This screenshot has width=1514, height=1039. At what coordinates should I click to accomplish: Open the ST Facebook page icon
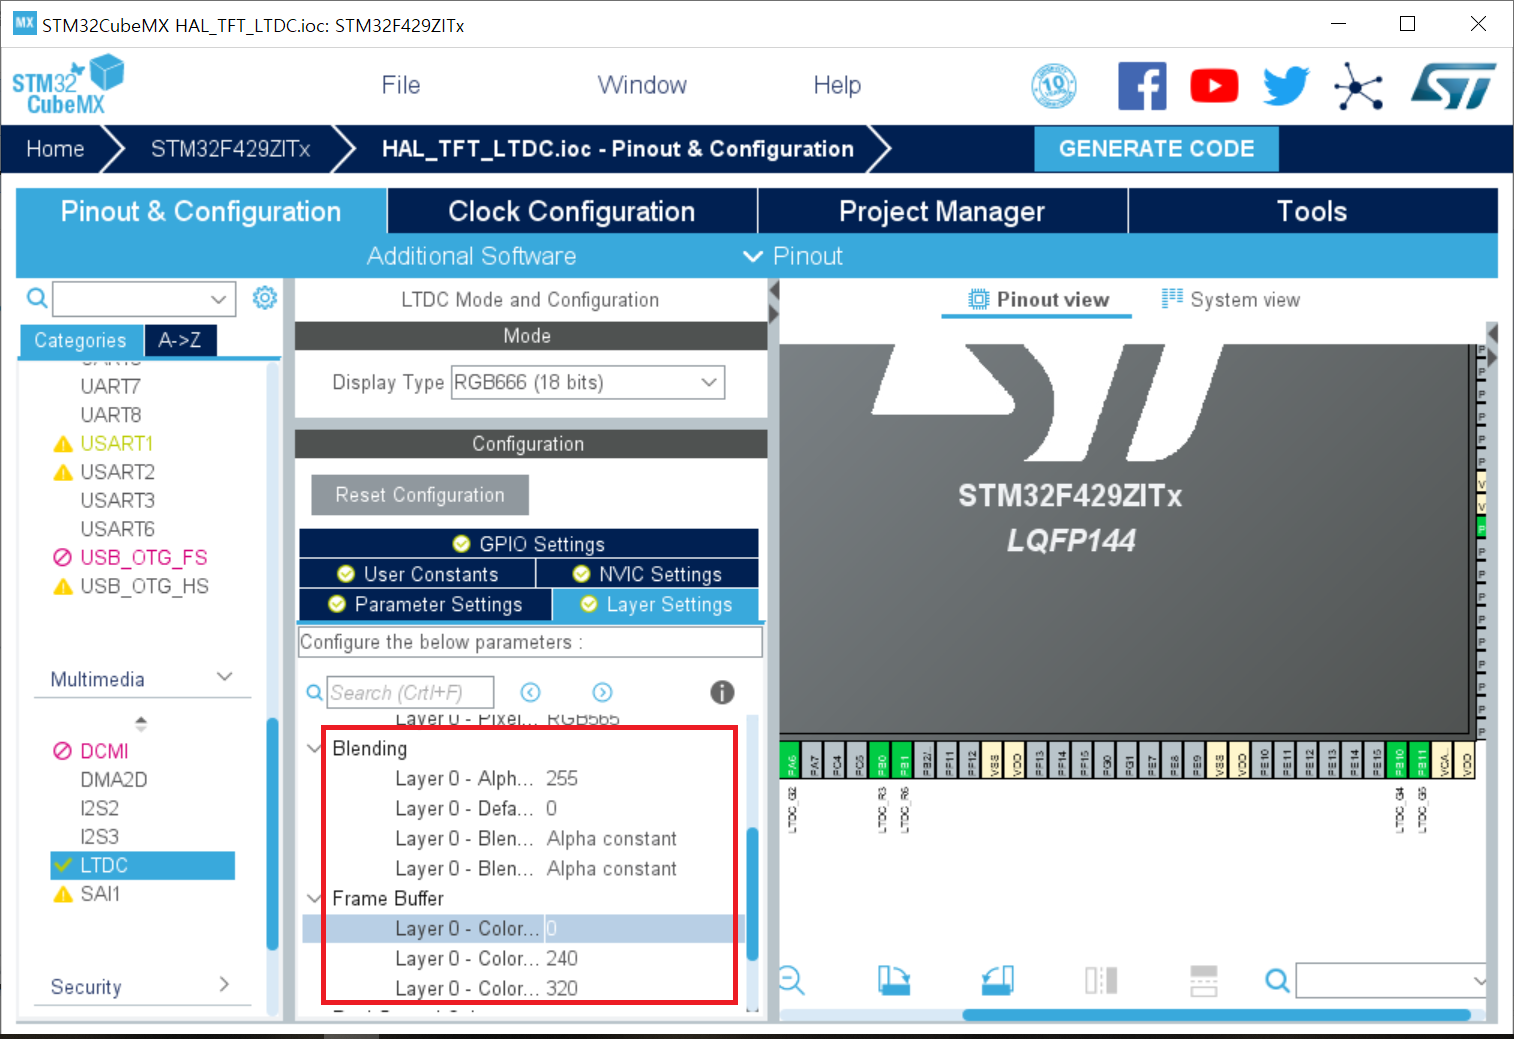click(1142, 86)
